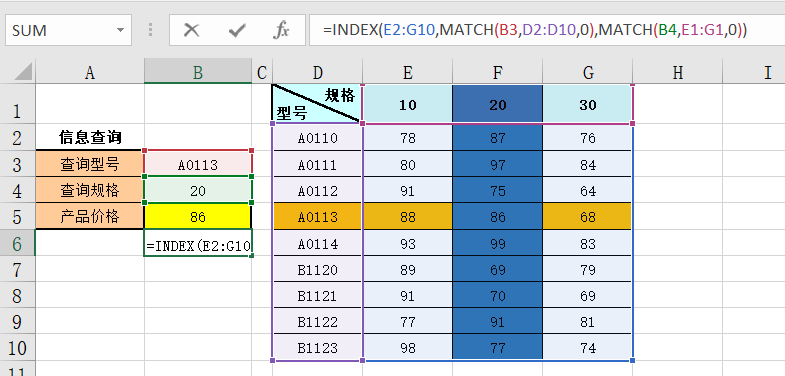Viewport: 785px width, 376px height.
Task: Click cell G9 with value 81
Action: point(588,321)
